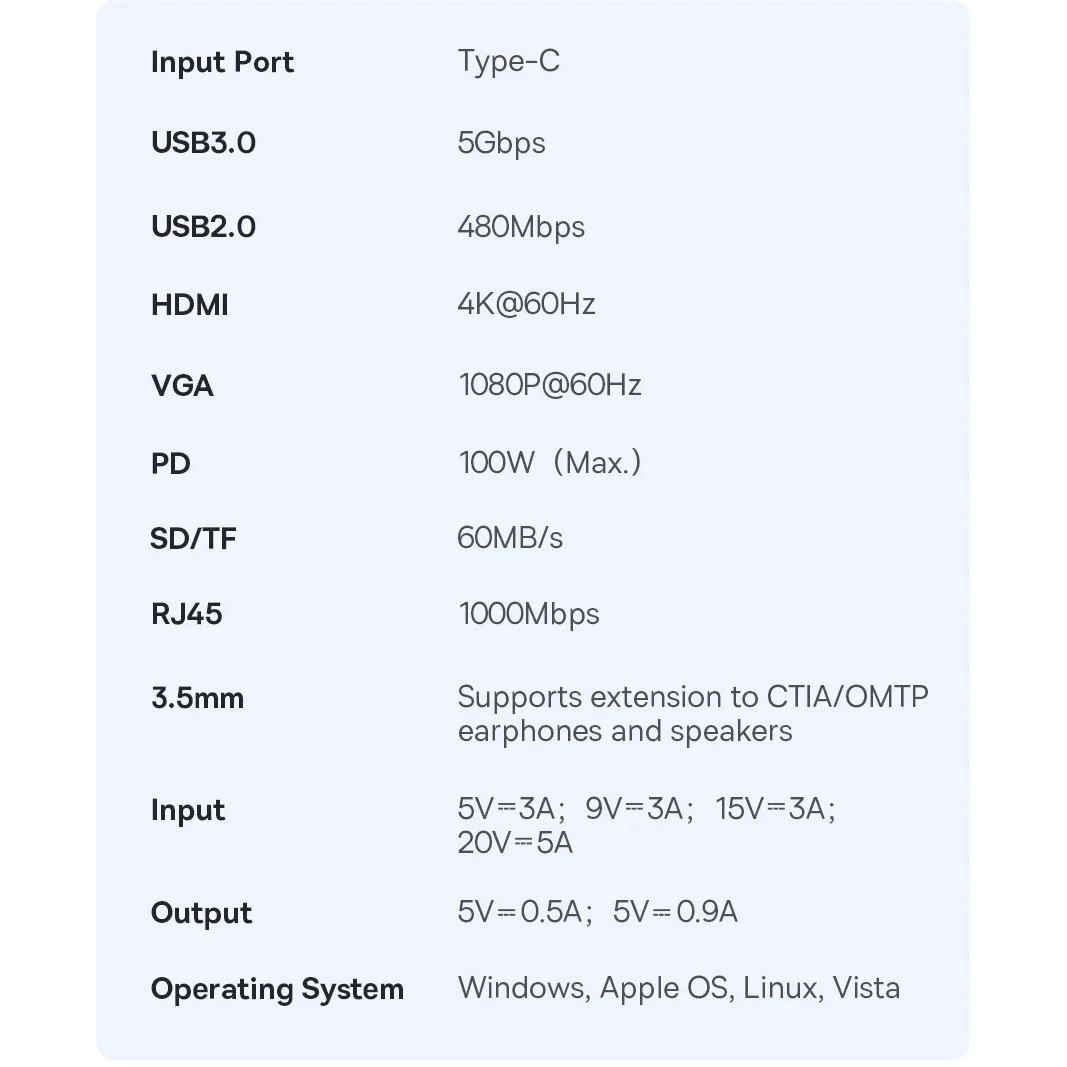The height and width of the screenshot is (1067, 1067).
Task: Select the Windows, Apple OS, Linux, Vista text
Action: click(x=678, y=988)
